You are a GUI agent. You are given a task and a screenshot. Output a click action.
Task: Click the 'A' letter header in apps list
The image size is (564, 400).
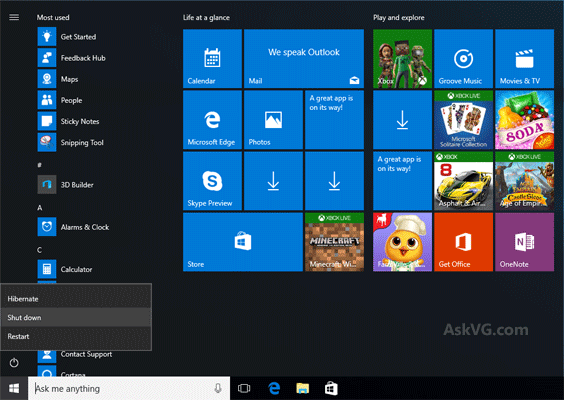tap(40, 208)
